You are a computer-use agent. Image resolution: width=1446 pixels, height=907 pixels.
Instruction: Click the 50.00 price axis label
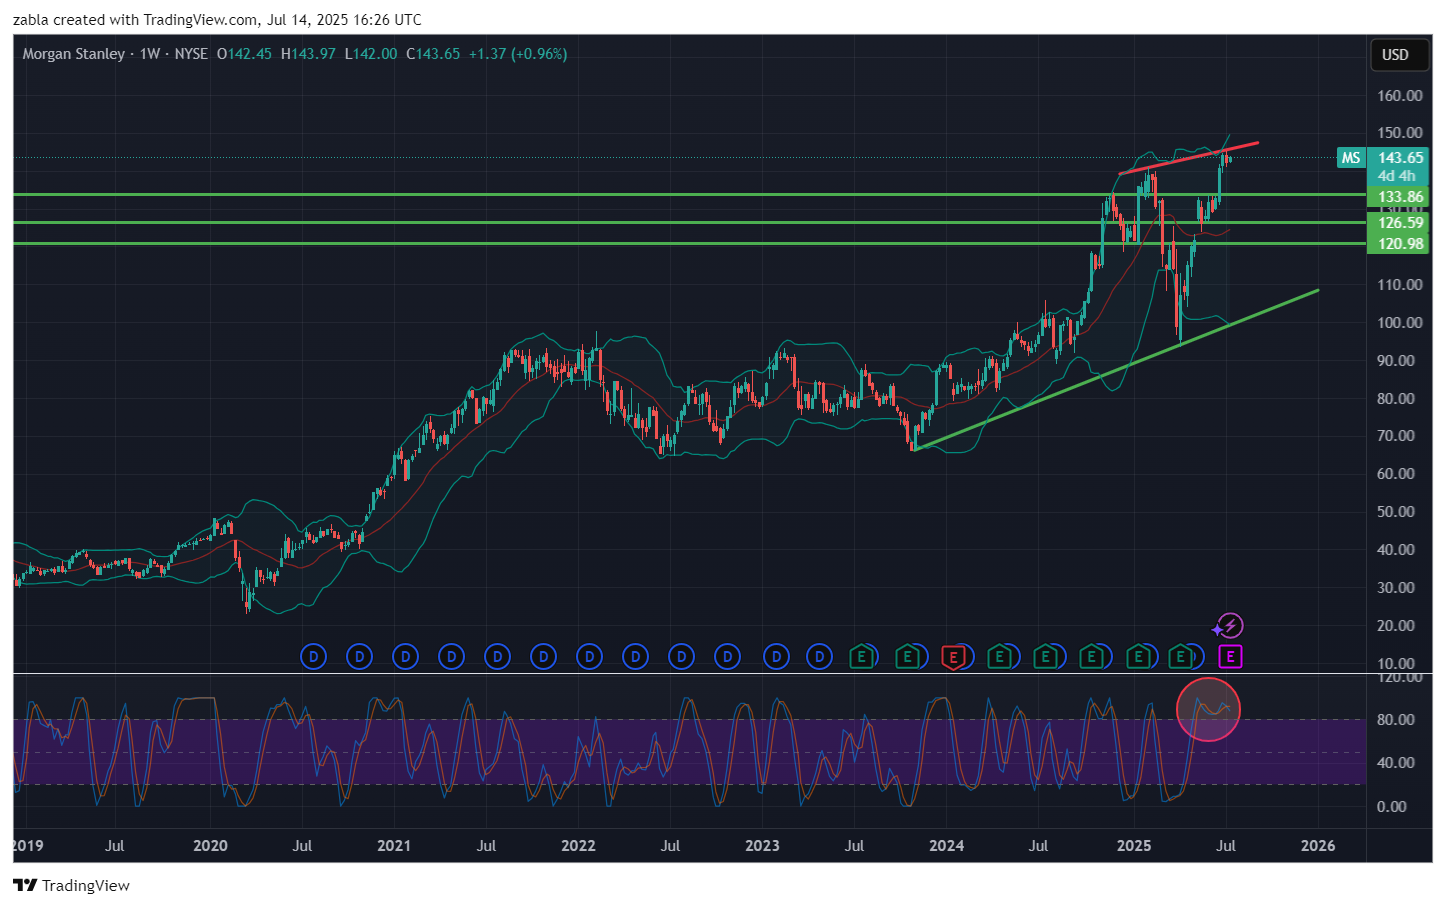(1396, 512)
